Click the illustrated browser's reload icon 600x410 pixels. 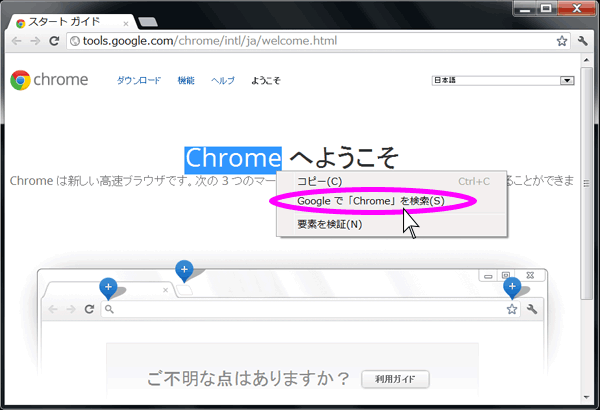pos(89,309)
